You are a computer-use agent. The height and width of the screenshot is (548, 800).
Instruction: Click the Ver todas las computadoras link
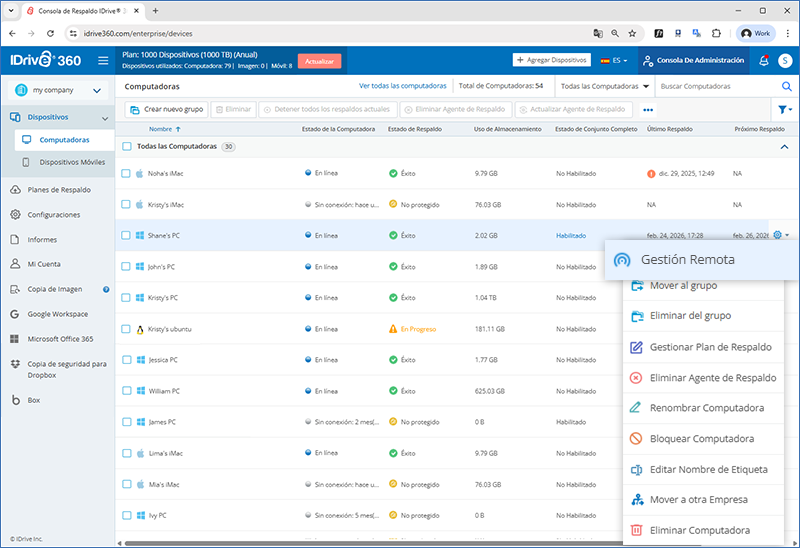(x=401, y=86)
